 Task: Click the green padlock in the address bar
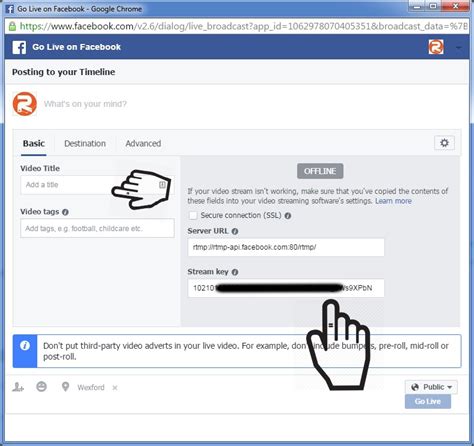click(12, 26)
